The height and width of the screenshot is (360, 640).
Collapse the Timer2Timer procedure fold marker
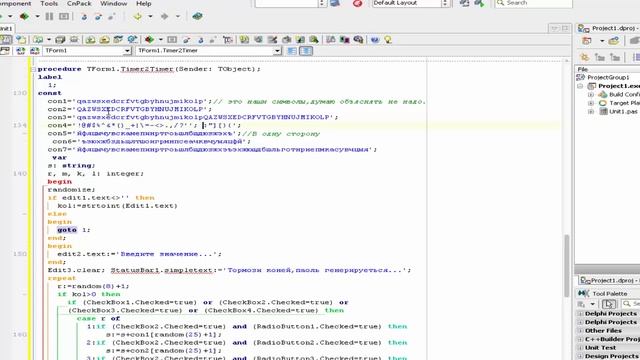click(33, 69)
